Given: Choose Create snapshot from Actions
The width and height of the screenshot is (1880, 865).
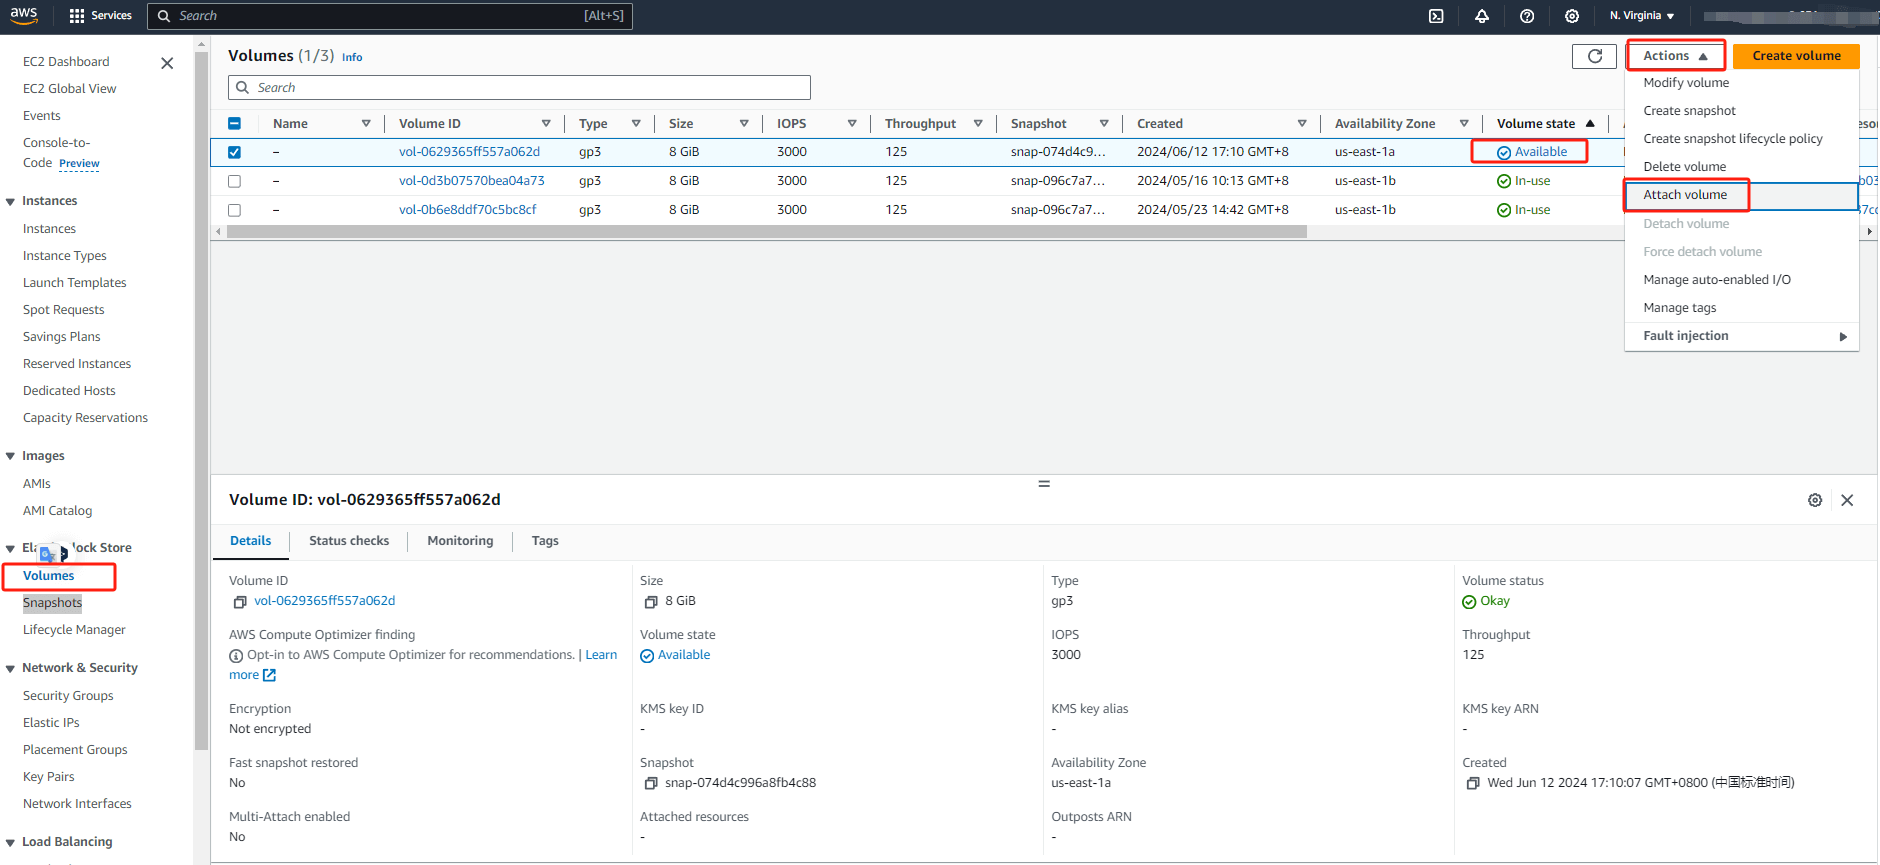Looking at the screenshot, I should [1742, 111].
